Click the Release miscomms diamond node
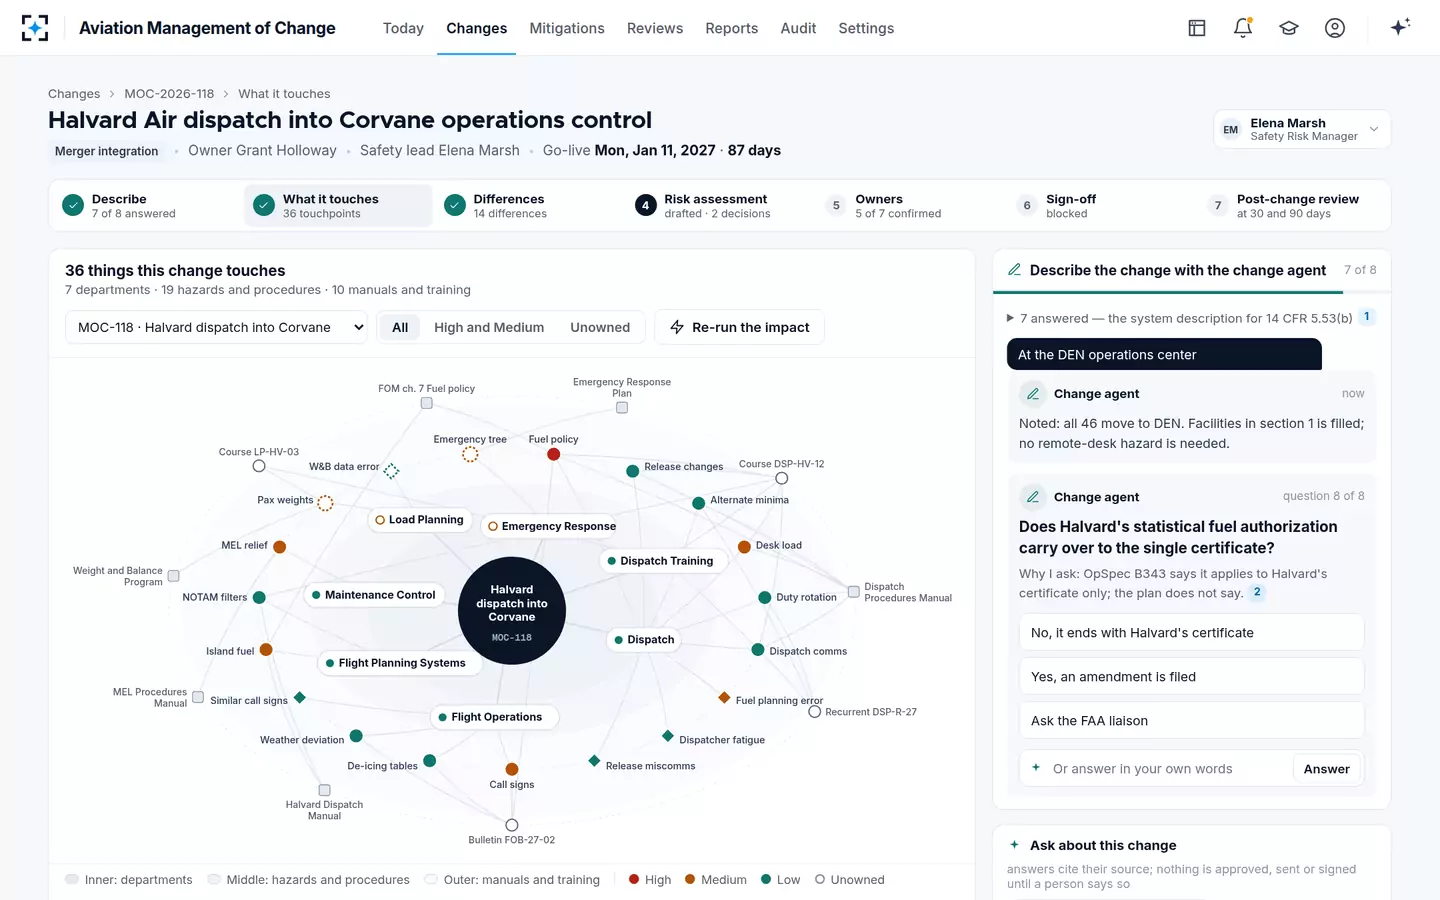Screen dimensions: 1440x900 point(594,761)
